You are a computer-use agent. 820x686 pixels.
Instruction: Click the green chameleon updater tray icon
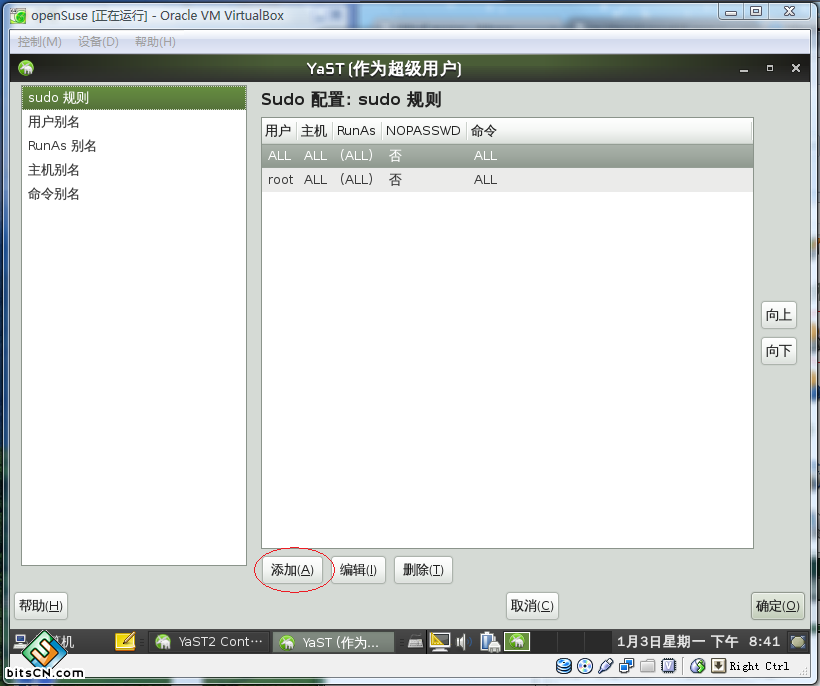(x=517, y=642)
